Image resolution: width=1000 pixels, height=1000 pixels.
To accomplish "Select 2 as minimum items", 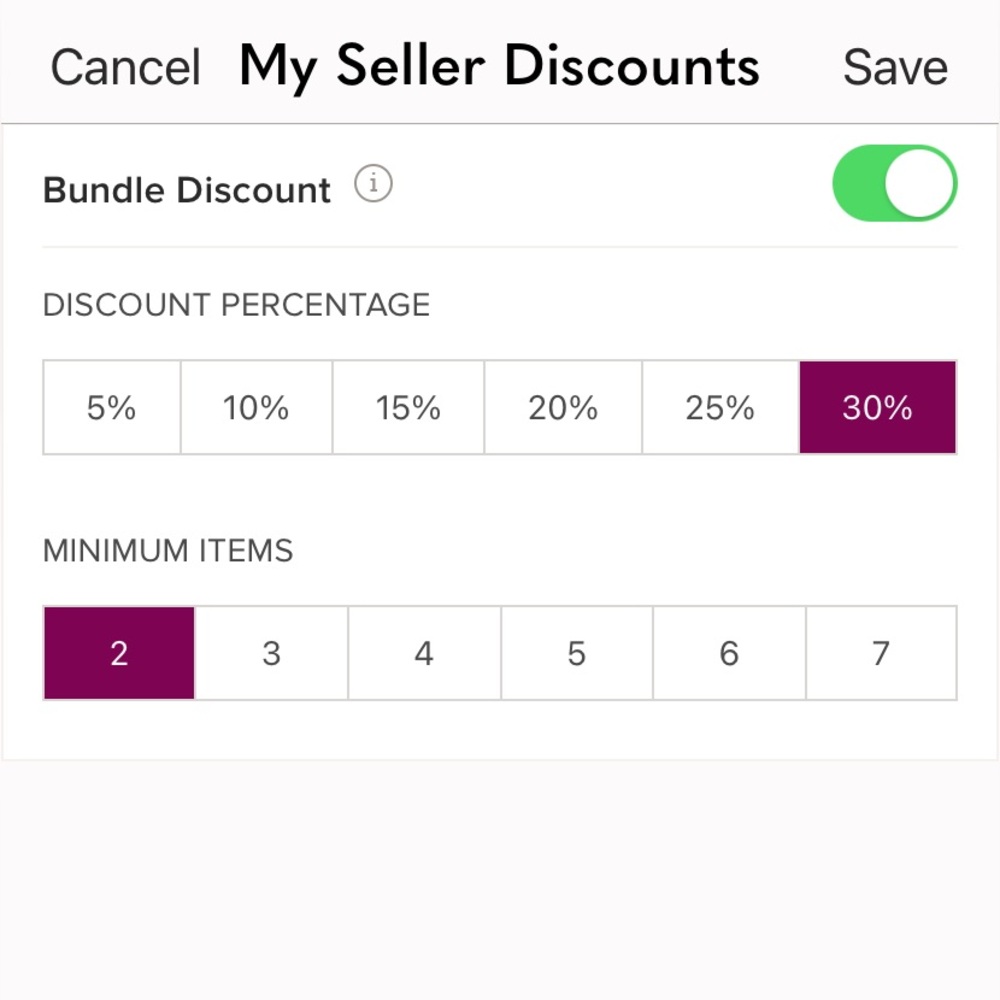I will click(x=118, y=653).
